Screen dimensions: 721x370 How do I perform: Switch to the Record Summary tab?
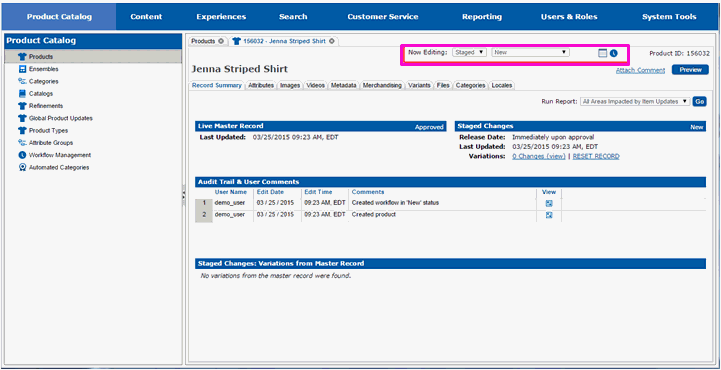[x=217, y=85]
